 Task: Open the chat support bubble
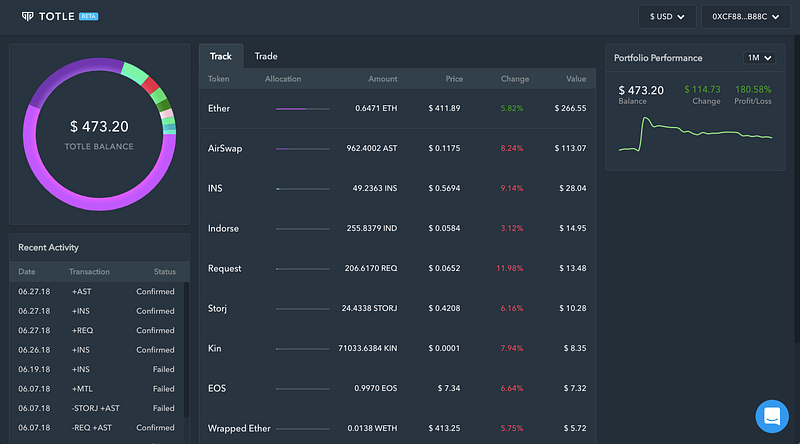[x=772, y=416]
